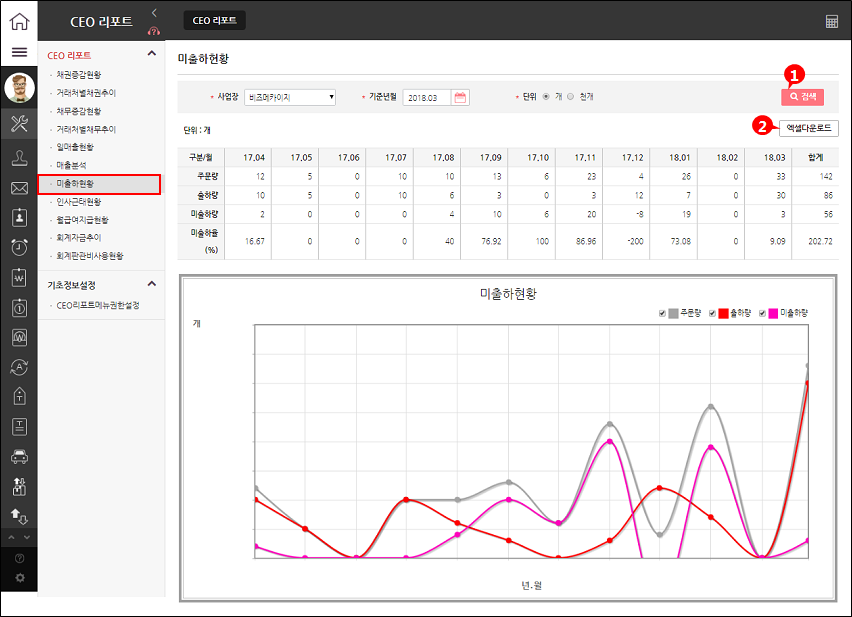852x617 pixels.
Task: Toggle the 출하량 series checkbox in legend
Action: pyautogui.click(x=712, y=313)
